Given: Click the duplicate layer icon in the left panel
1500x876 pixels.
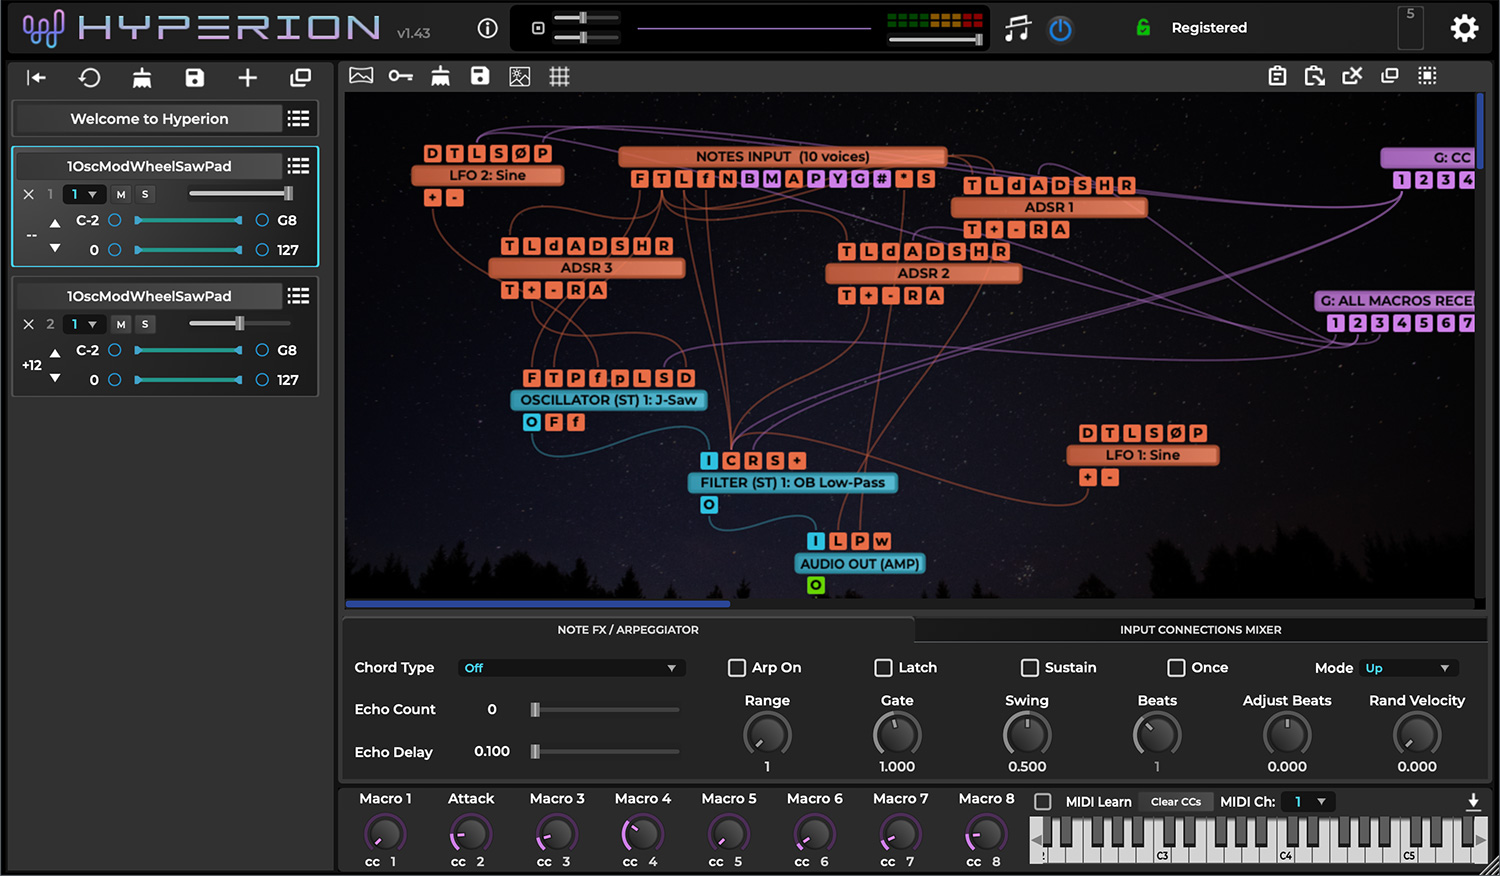Looking at the screenshot, I should tap(300, 77).
